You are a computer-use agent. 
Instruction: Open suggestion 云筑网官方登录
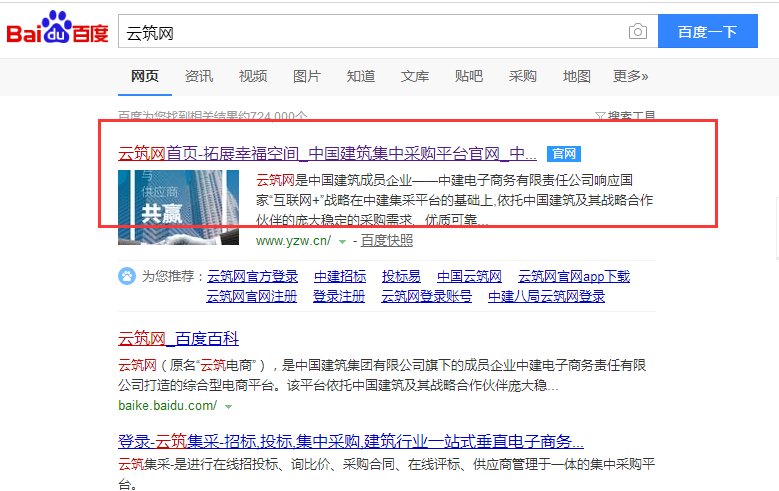tap(252, 276)
